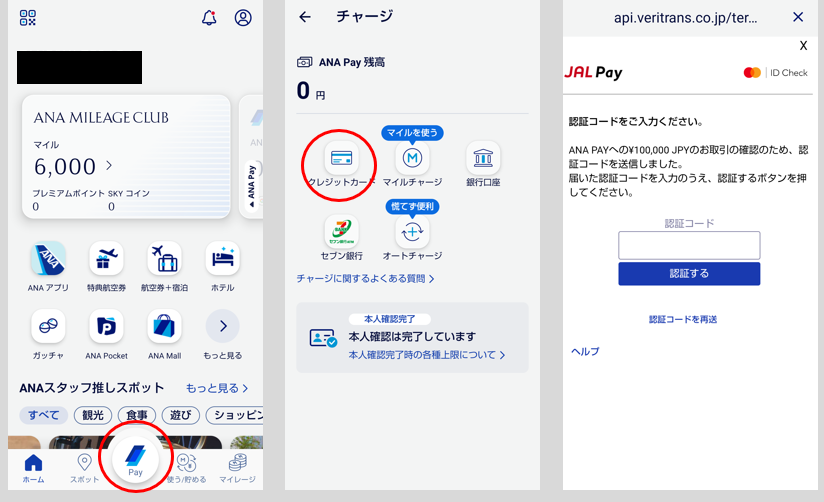
Task: Tap identity verification card icon
Action: click(323, 338)
